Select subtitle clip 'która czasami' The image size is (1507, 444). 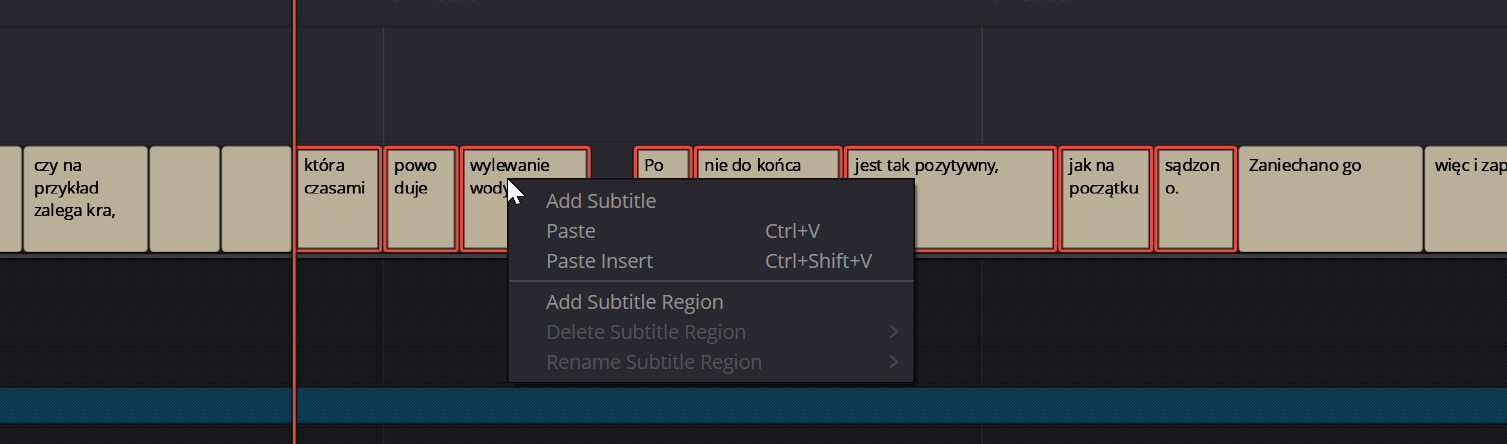[339, 199]
